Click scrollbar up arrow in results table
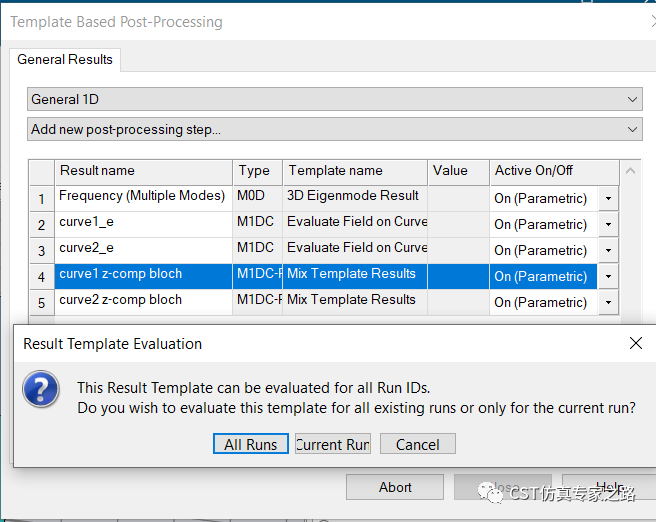The width and height of the screenshot is (656, 522). (x=630, y=171)
